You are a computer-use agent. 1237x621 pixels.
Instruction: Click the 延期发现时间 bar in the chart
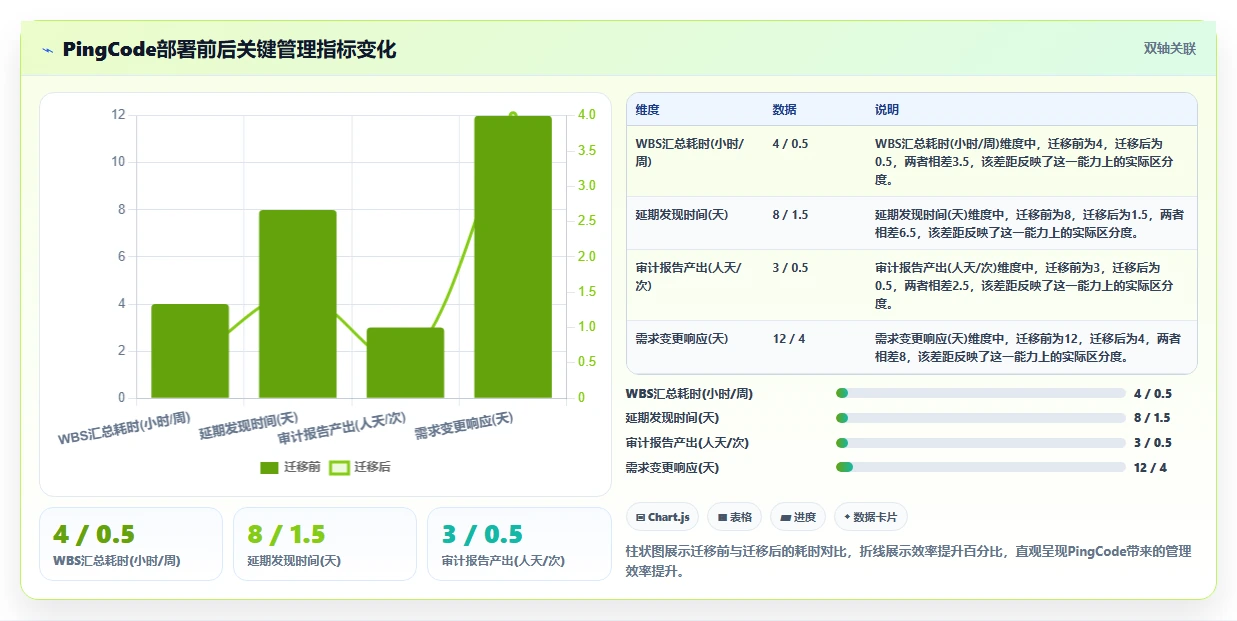pos(298,304)
